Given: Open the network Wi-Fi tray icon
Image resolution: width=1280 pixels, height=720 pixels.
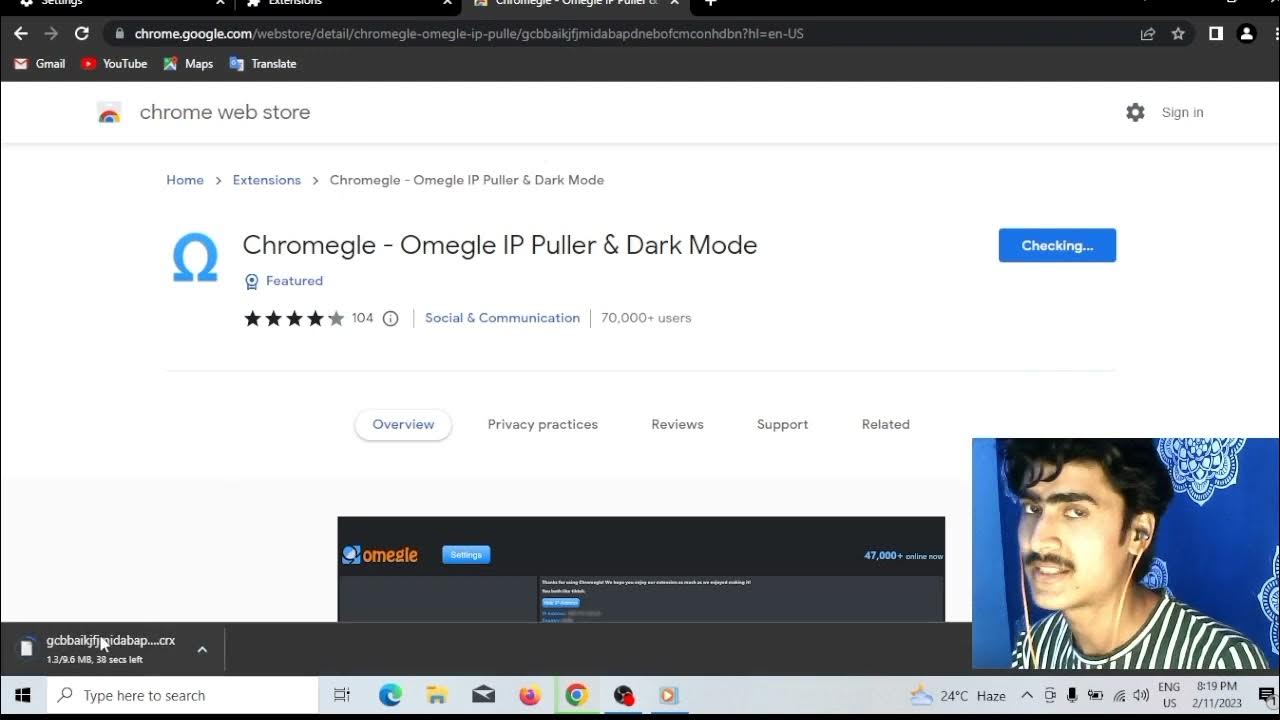Looking at the screenshot, I should pyautogui.click(x=1119, y=695).
